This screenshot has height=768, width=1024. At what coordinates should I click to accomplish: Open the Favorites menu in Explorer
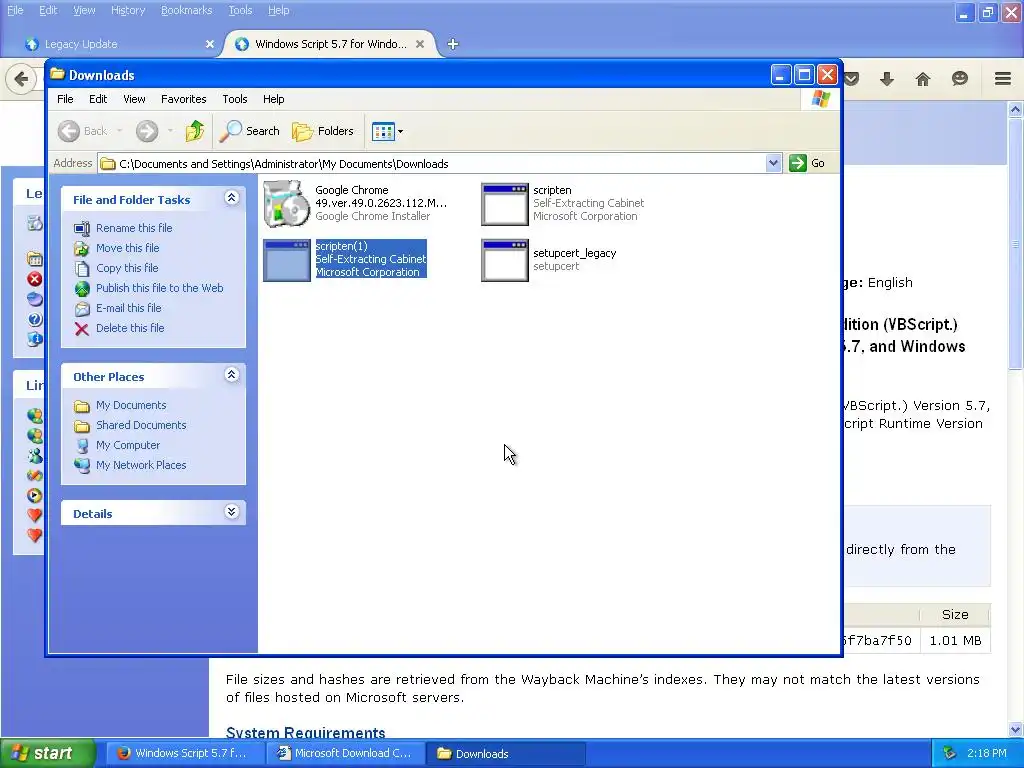point(184,99)
